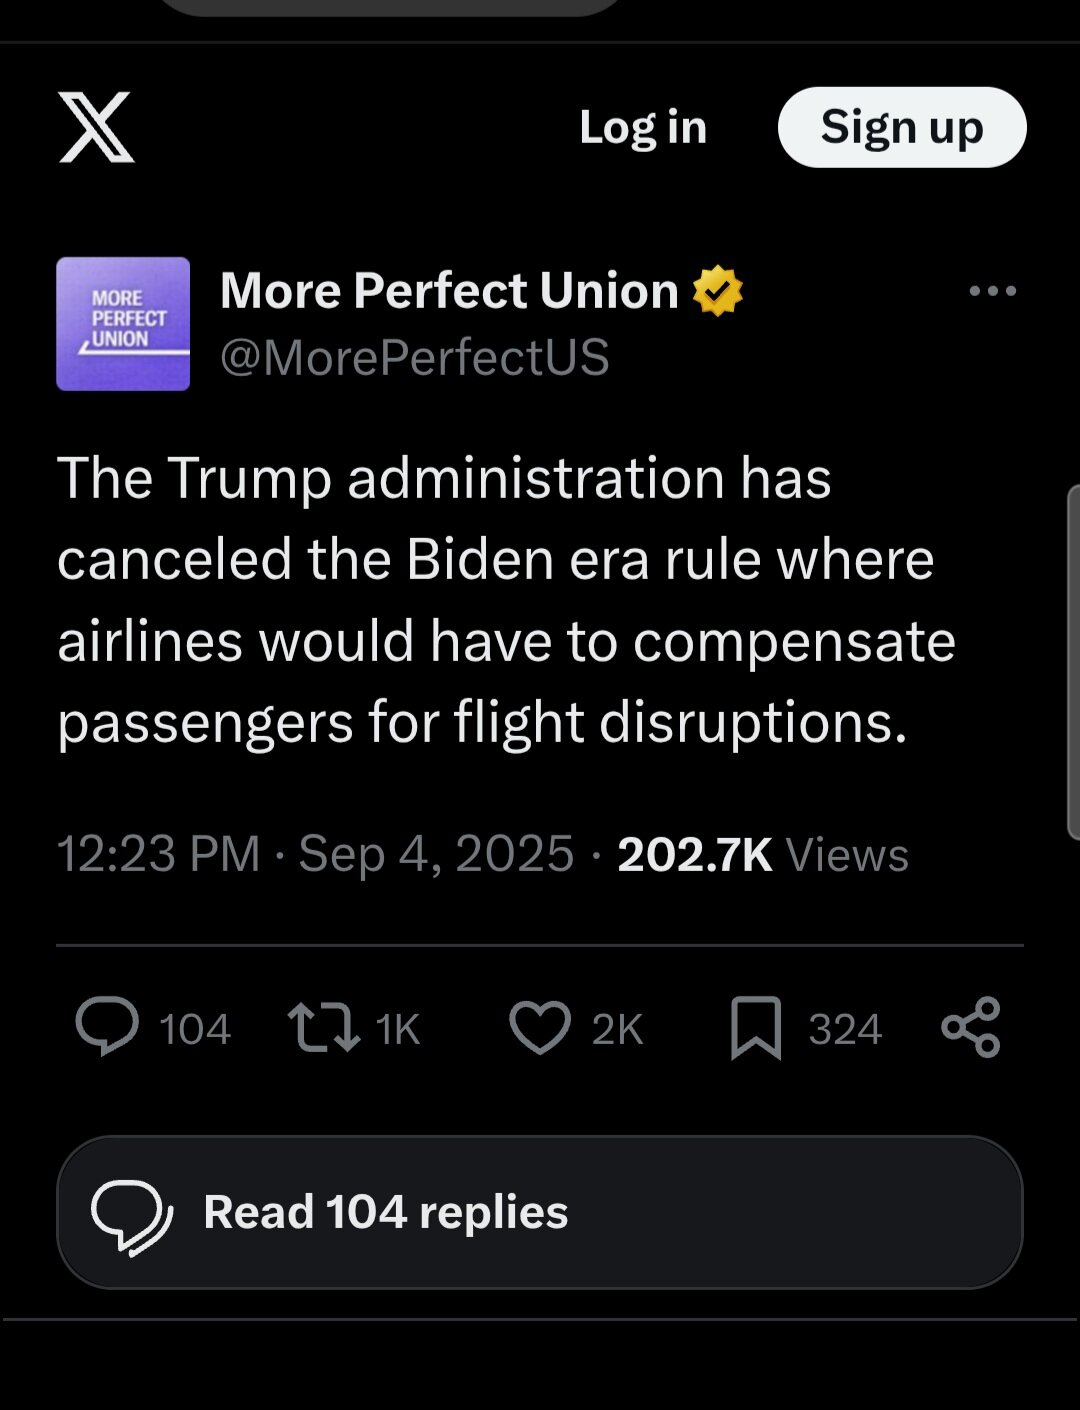Click the share post icon
1080x1410 pixels.
coord(971,1027)
